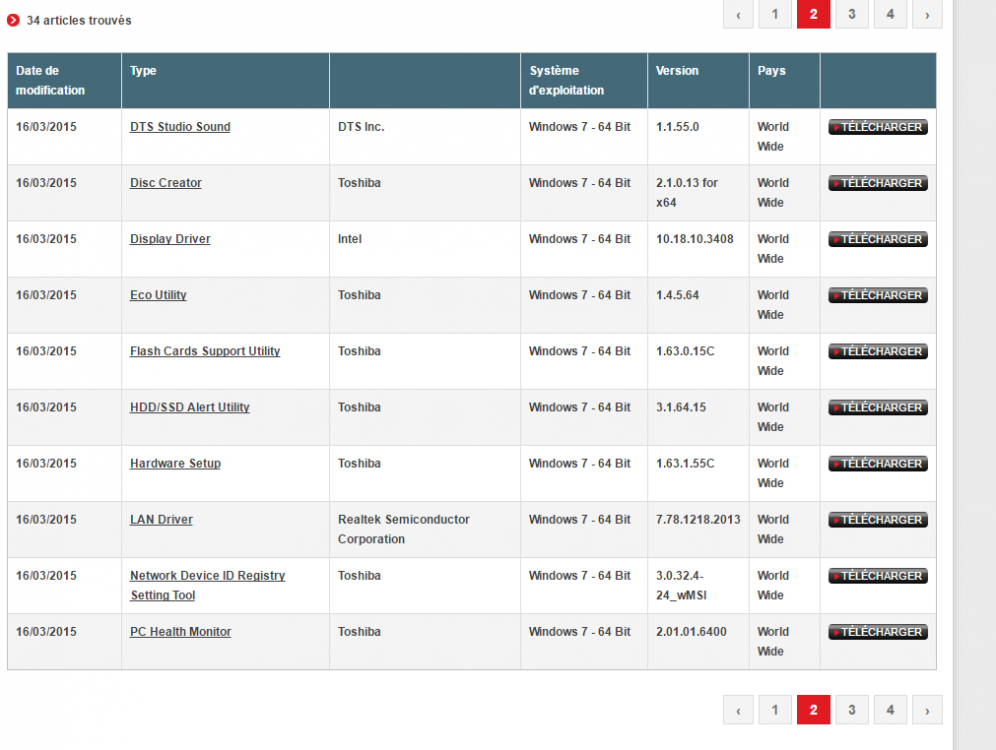
Task: Select page 4 in top pagination
Action: click(x=891, y=14)
